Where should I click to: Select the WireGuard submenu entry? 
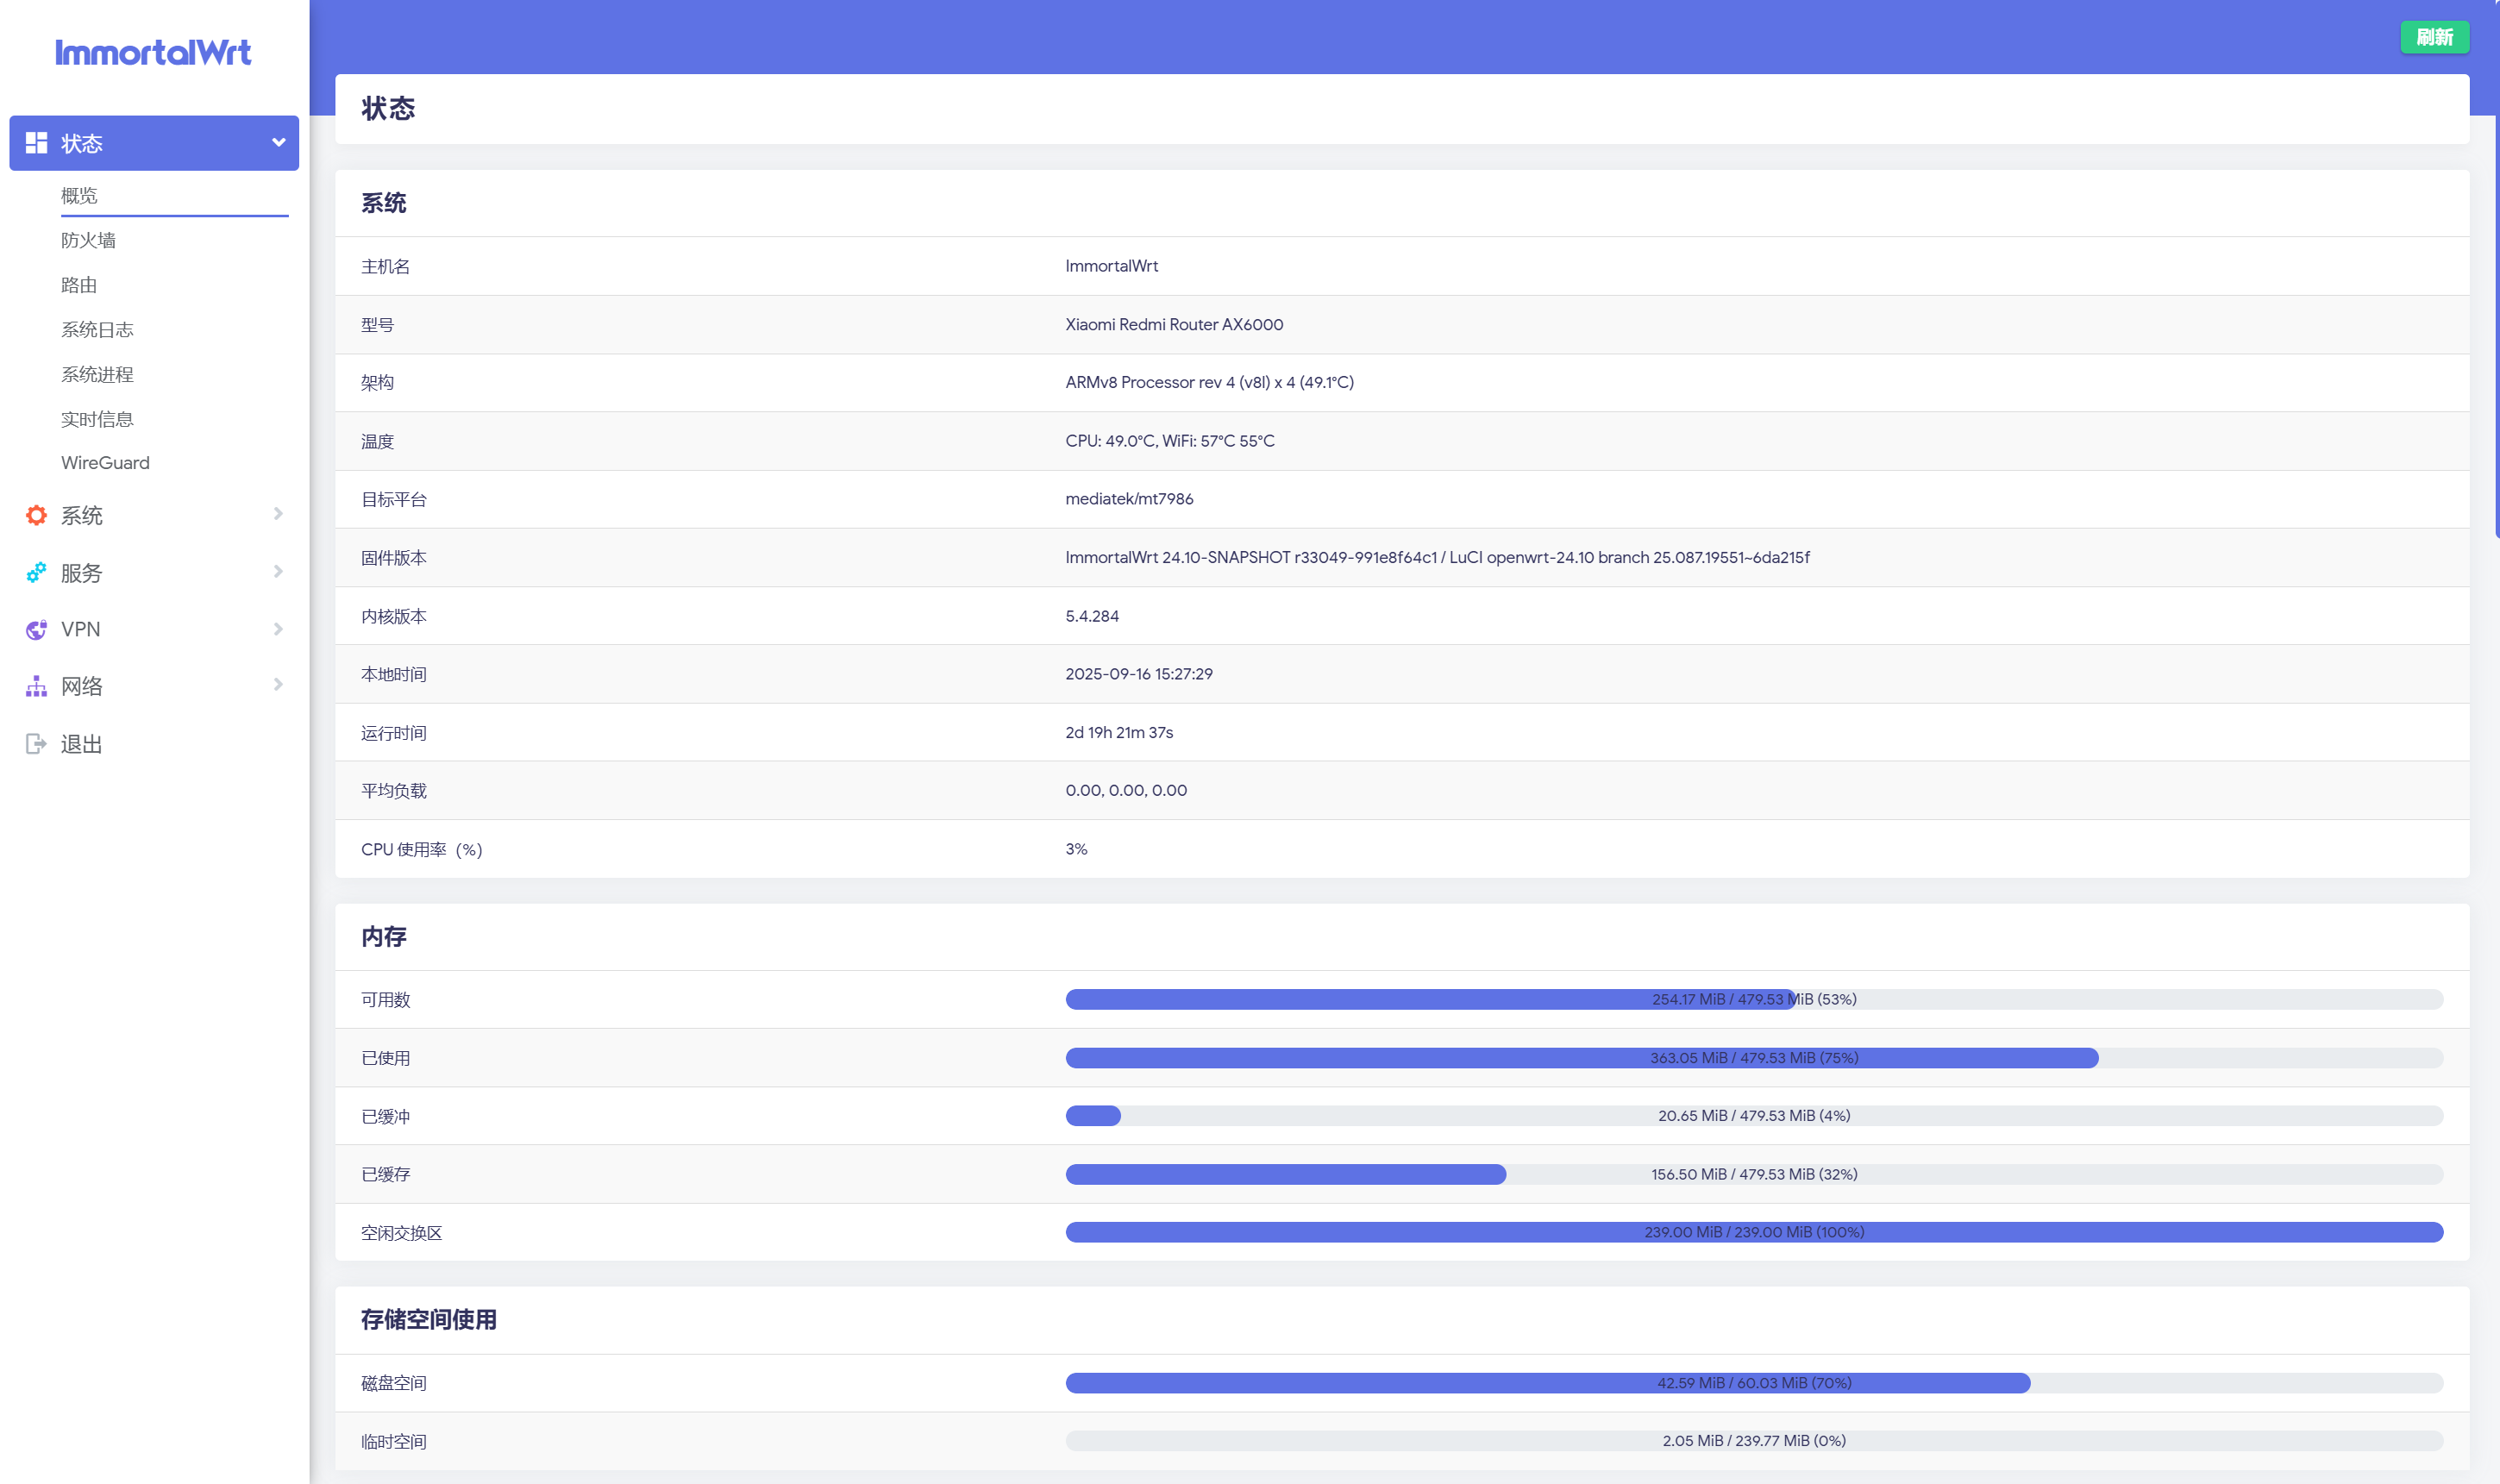tap(105, 463)
